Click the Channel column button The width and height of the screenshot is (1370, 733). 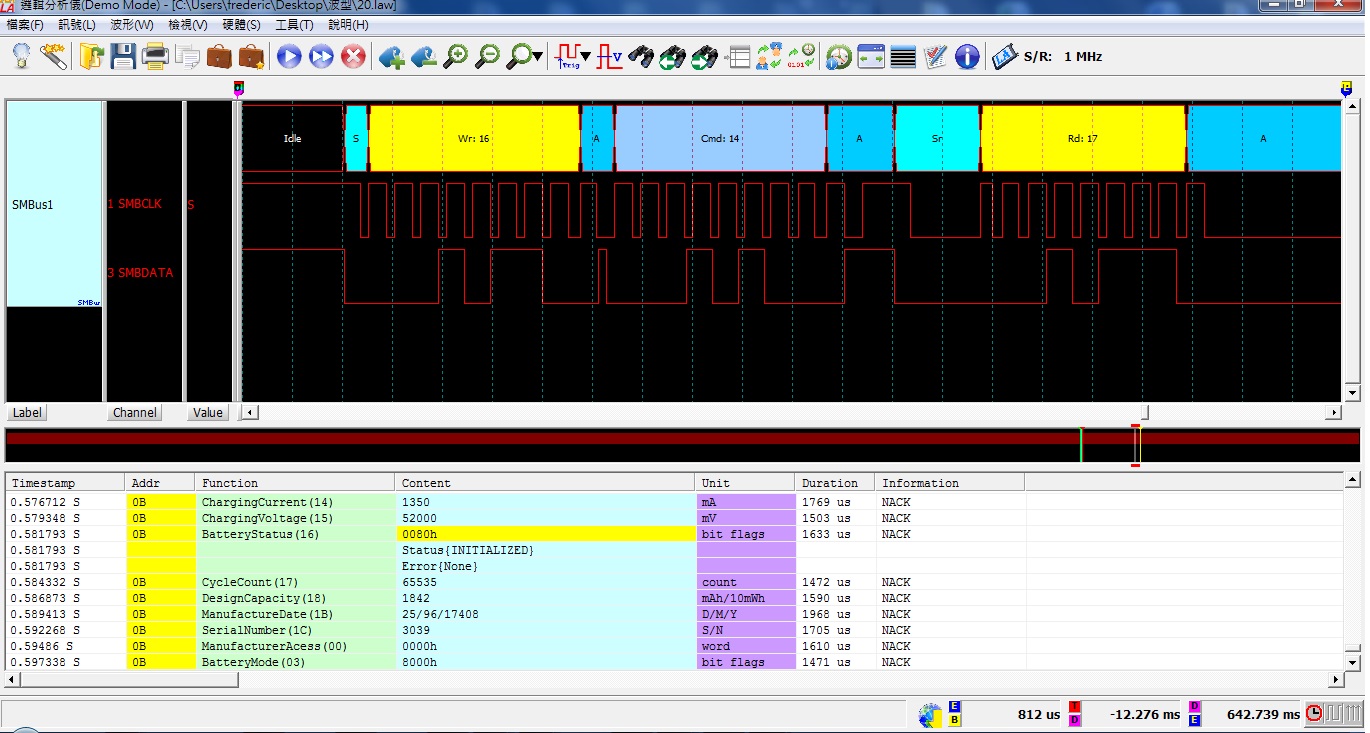point(135,412)
